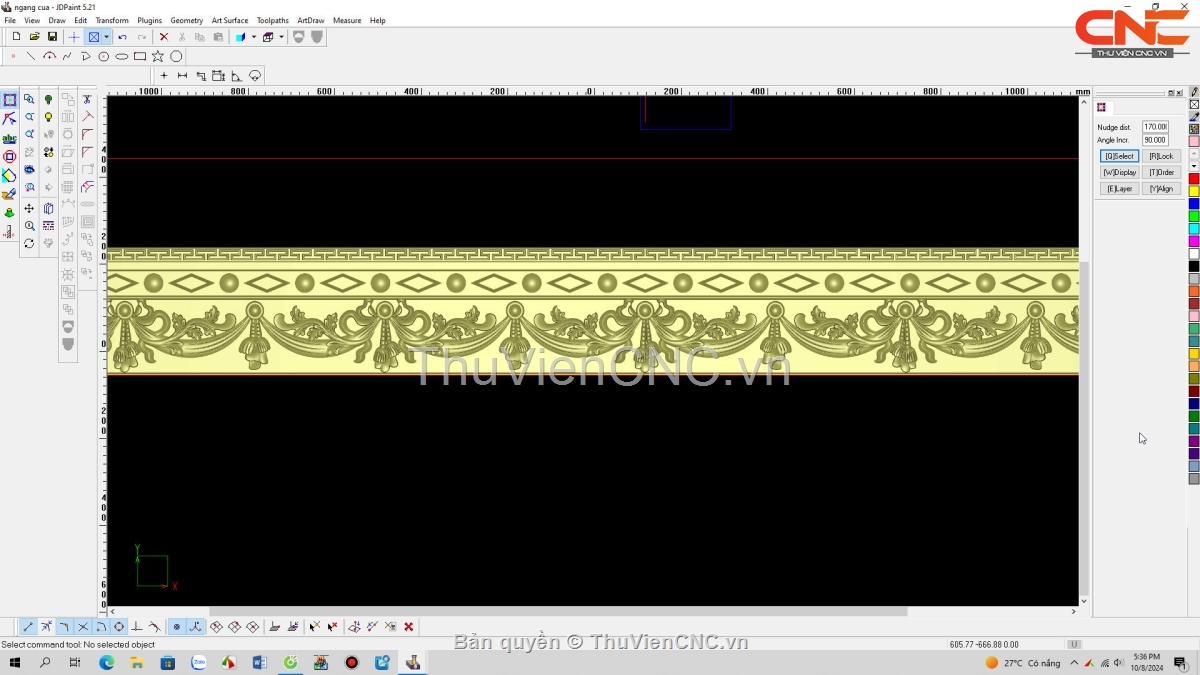Image resolution: width=1200 pixels, height=675 pixels.
Task: Toggle the corner snap in bottom toolbar
Action: point(64,627)
